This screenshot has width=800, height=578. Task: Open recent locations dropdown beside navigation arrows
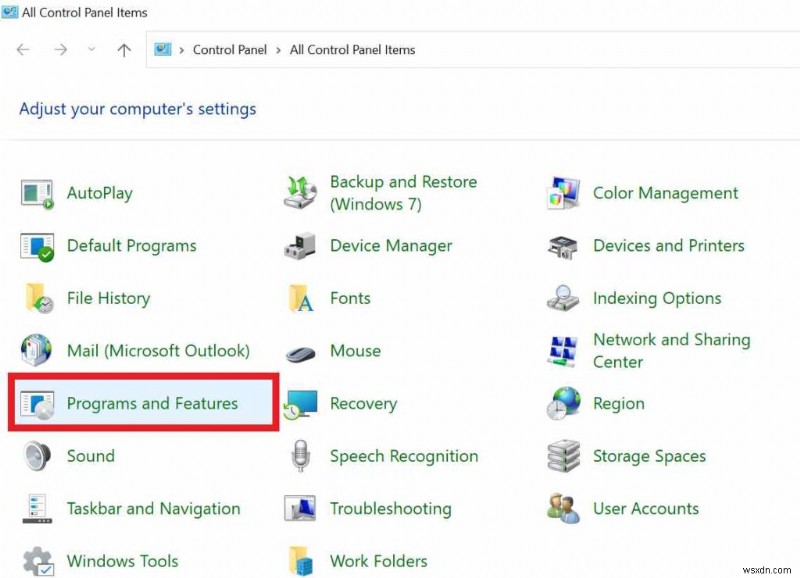pos(92,49)
